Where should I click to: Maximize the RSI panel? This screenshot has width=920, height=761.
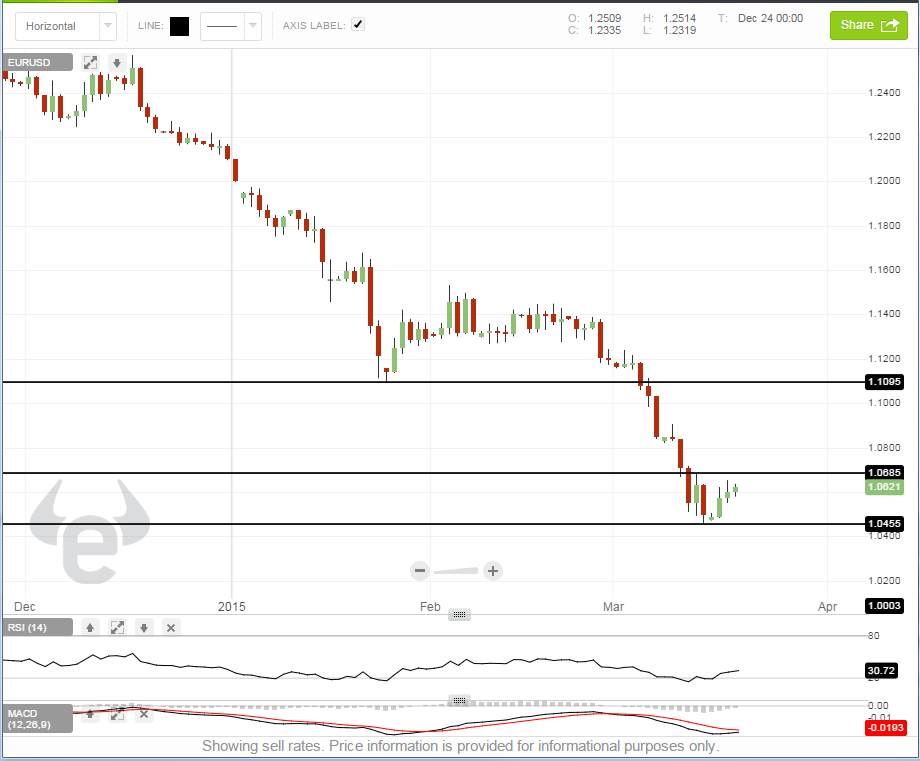pos(117,628)
